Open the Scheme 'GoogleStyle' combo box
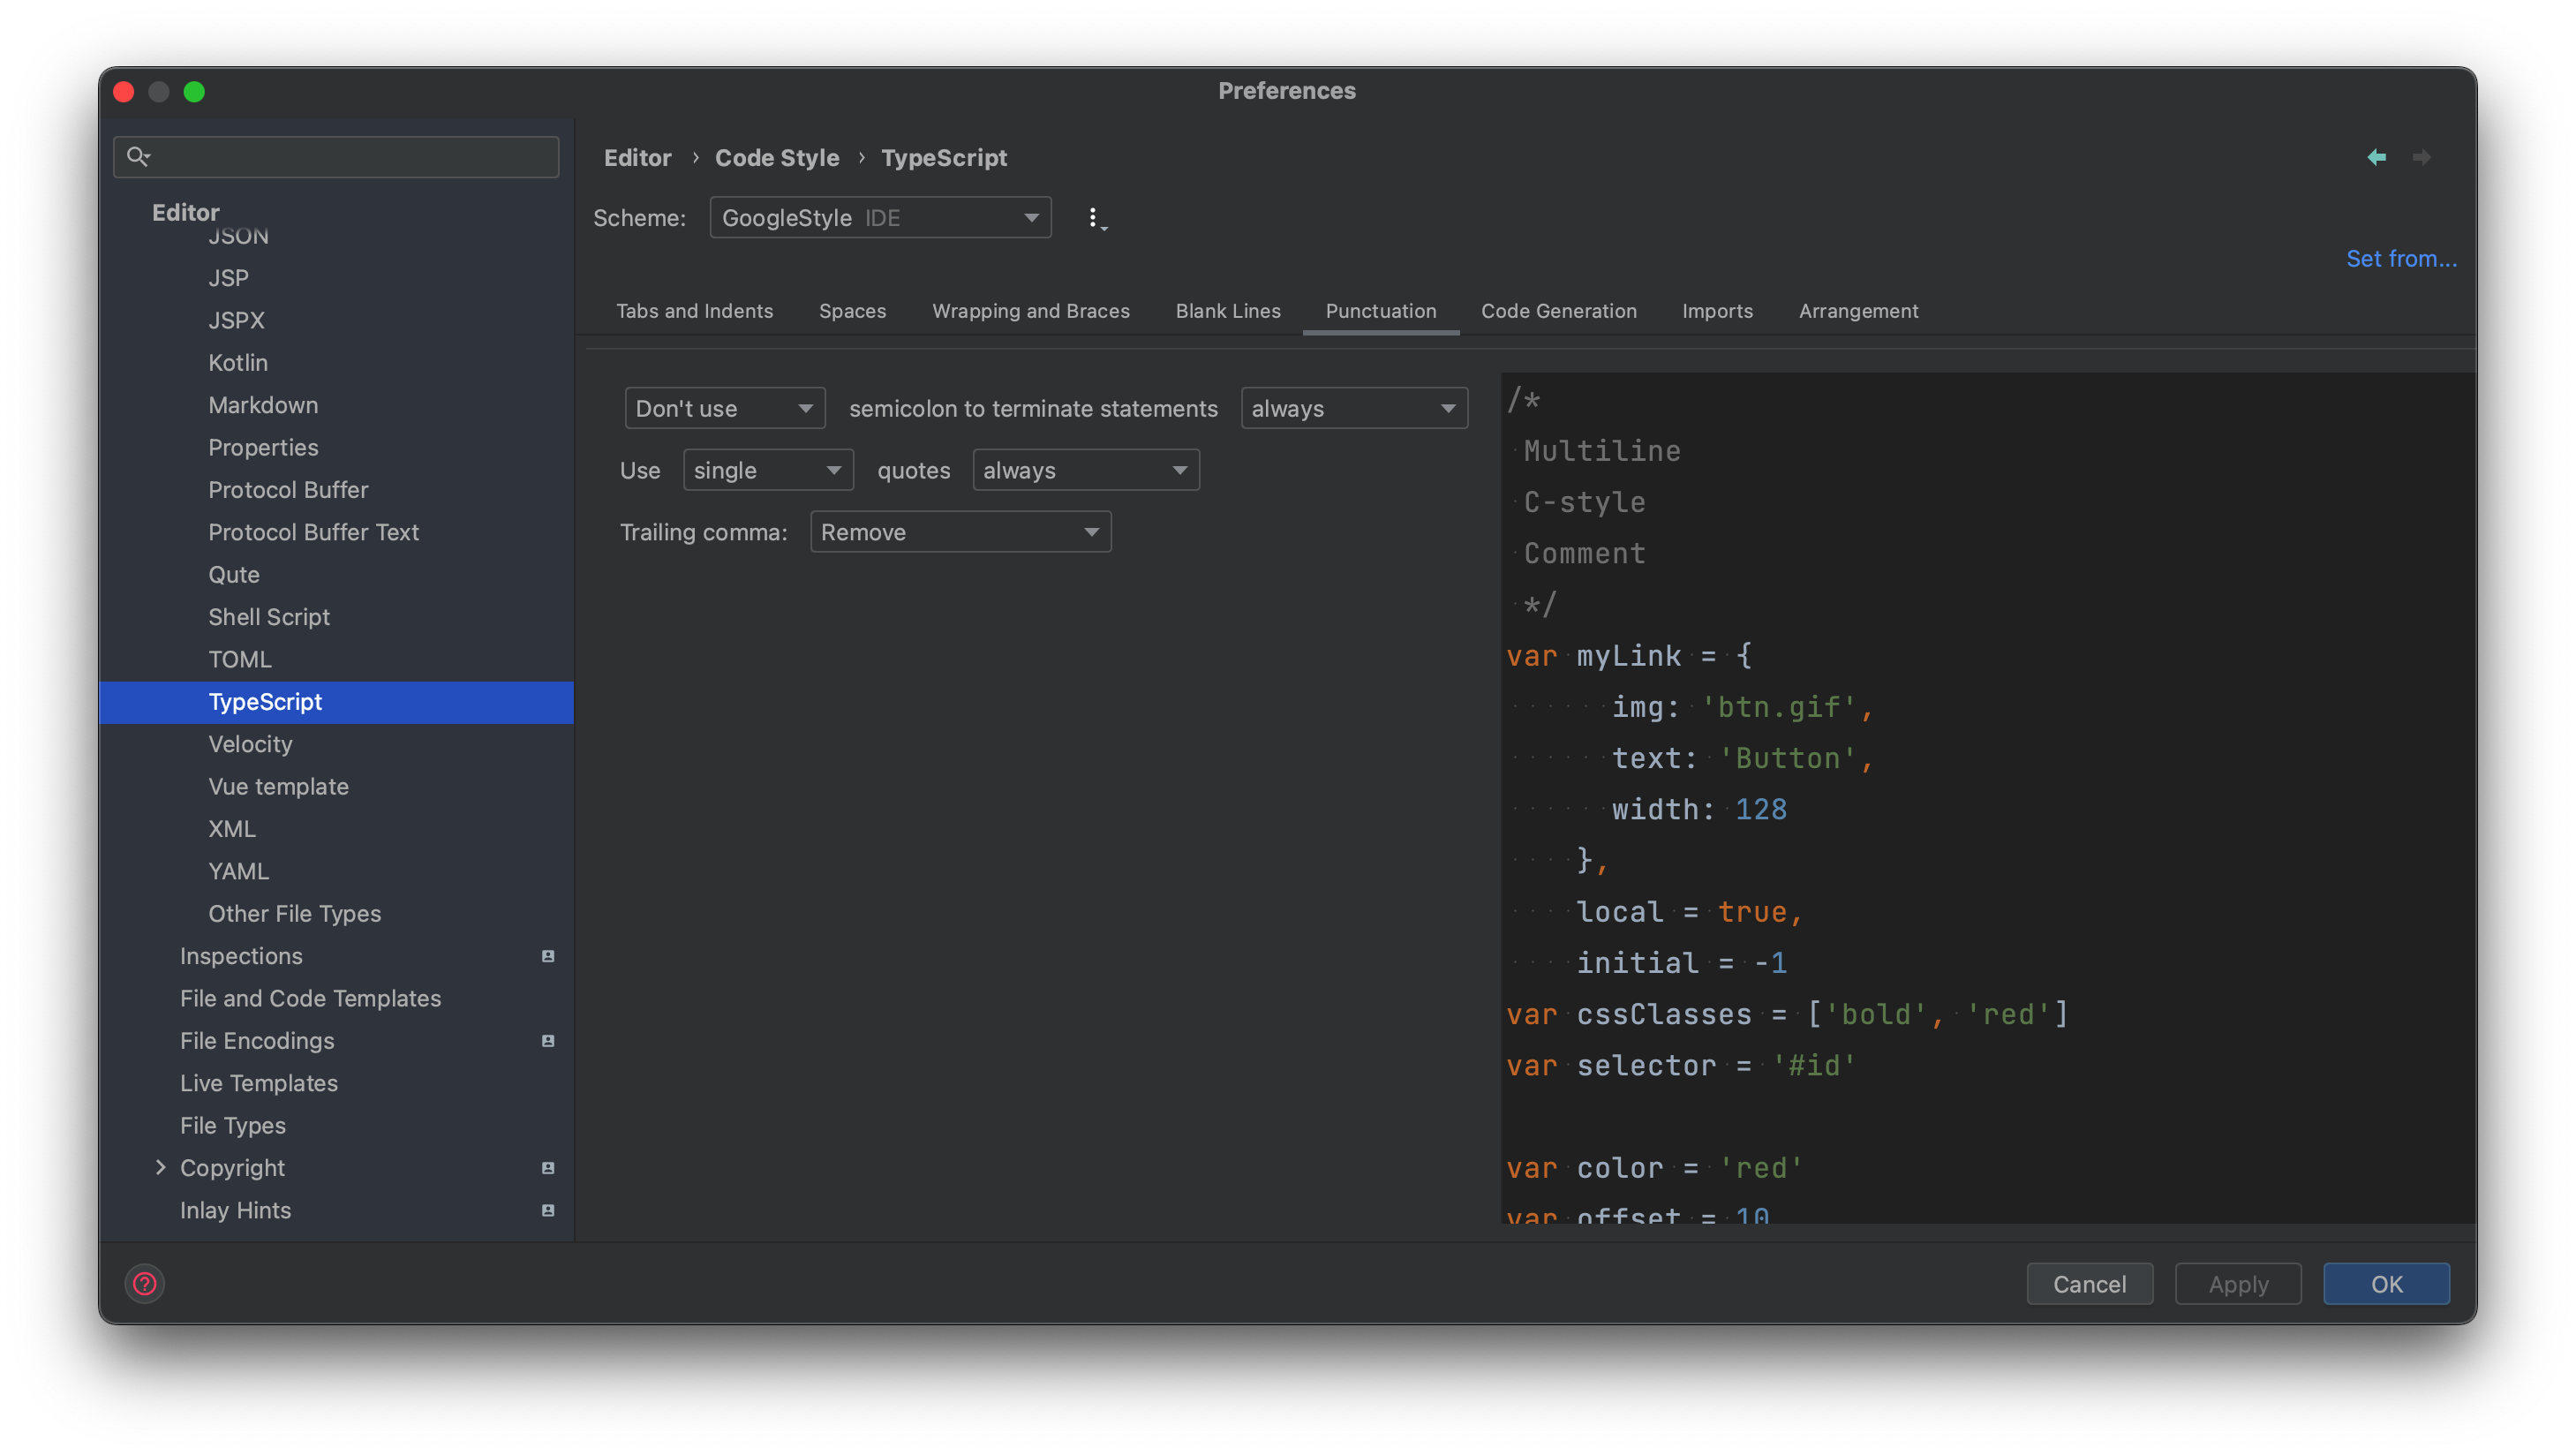The height and width of the screenshot is (1455, 2576). [879, 217]
